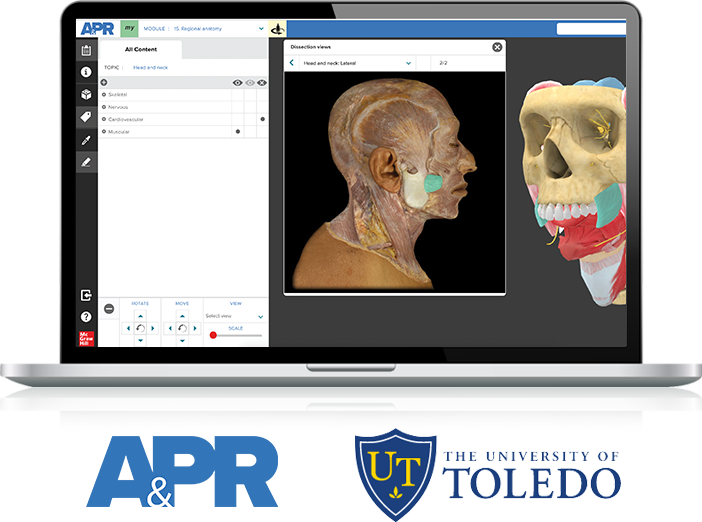702x522 pixels.
Task: Open the green 'my' course button
Action: pyautogui.click(x=129, y=28)
